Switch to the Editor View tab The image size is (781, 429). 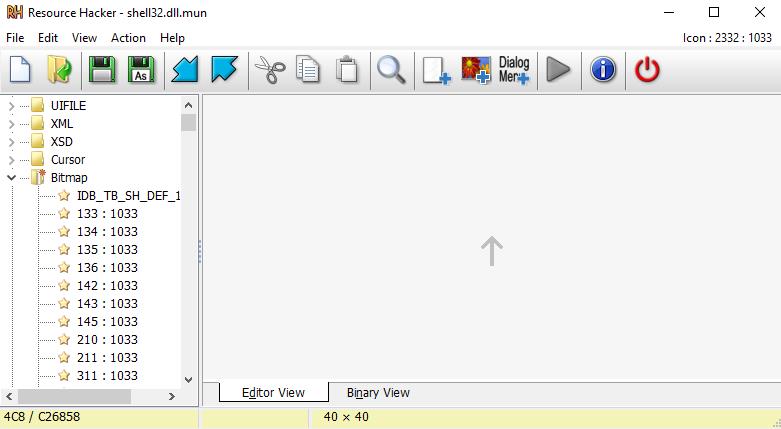click(273, 393)
